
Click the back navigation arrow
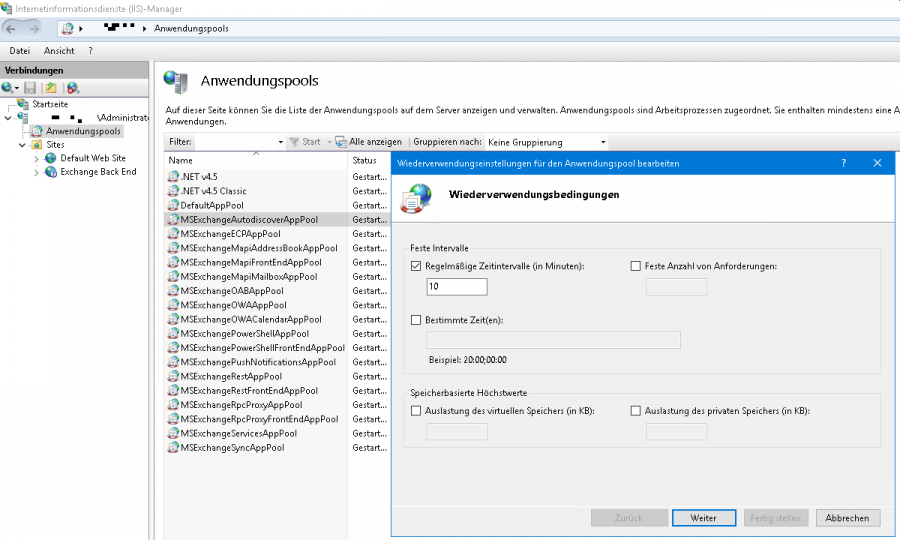click(13, 28)
